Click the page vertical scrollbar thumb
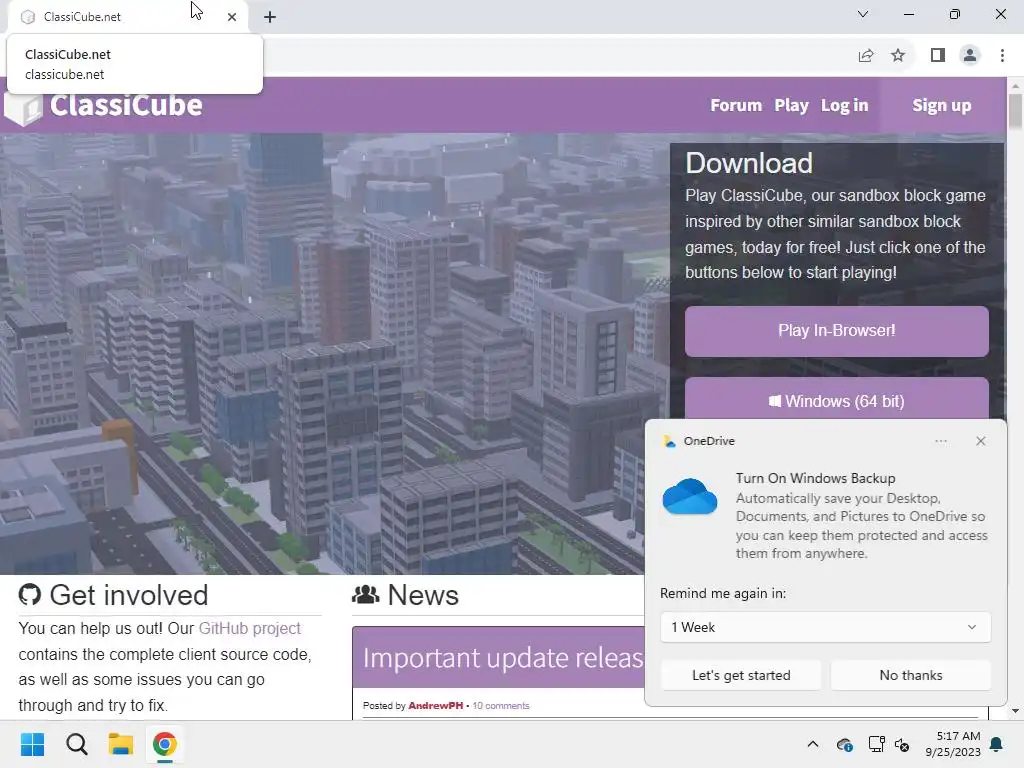Image resolution: width=1024 pixels, height=768 pixels. click(1015, 111)
